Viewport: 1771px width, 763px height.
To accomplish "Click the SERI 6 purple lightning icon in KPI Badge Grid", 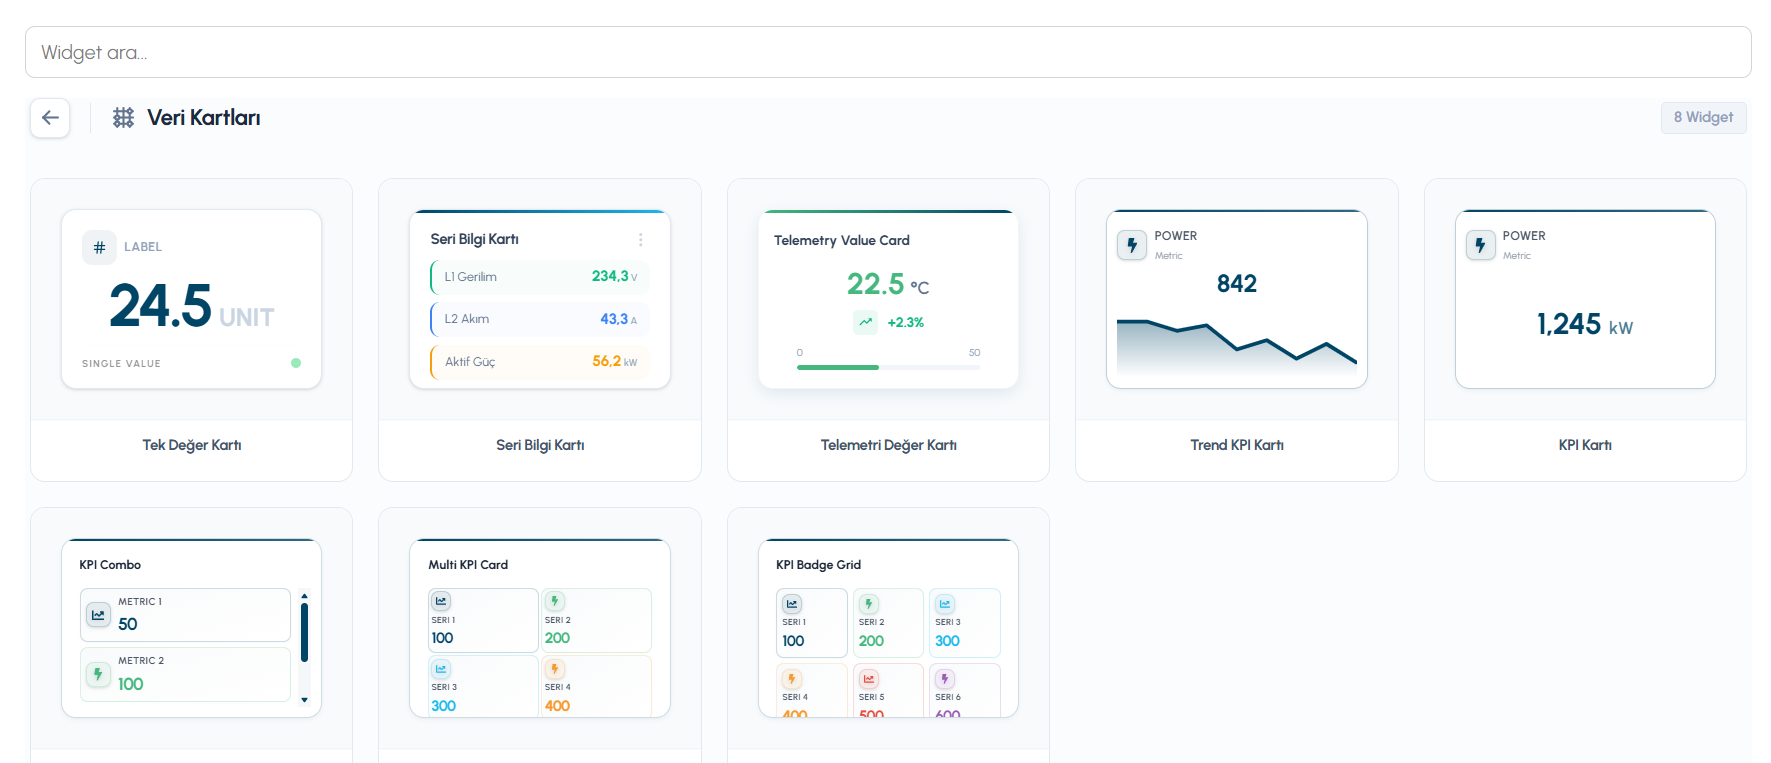I will 945,679.
